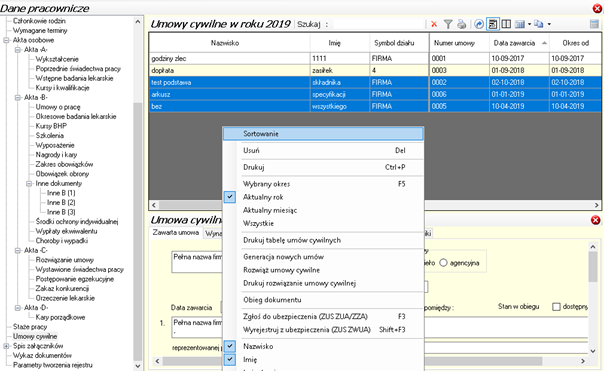This screenshot has width=604, height=371.
Task: Click the calculator icon at toolbar right
Action: click(x=594, y=24)
